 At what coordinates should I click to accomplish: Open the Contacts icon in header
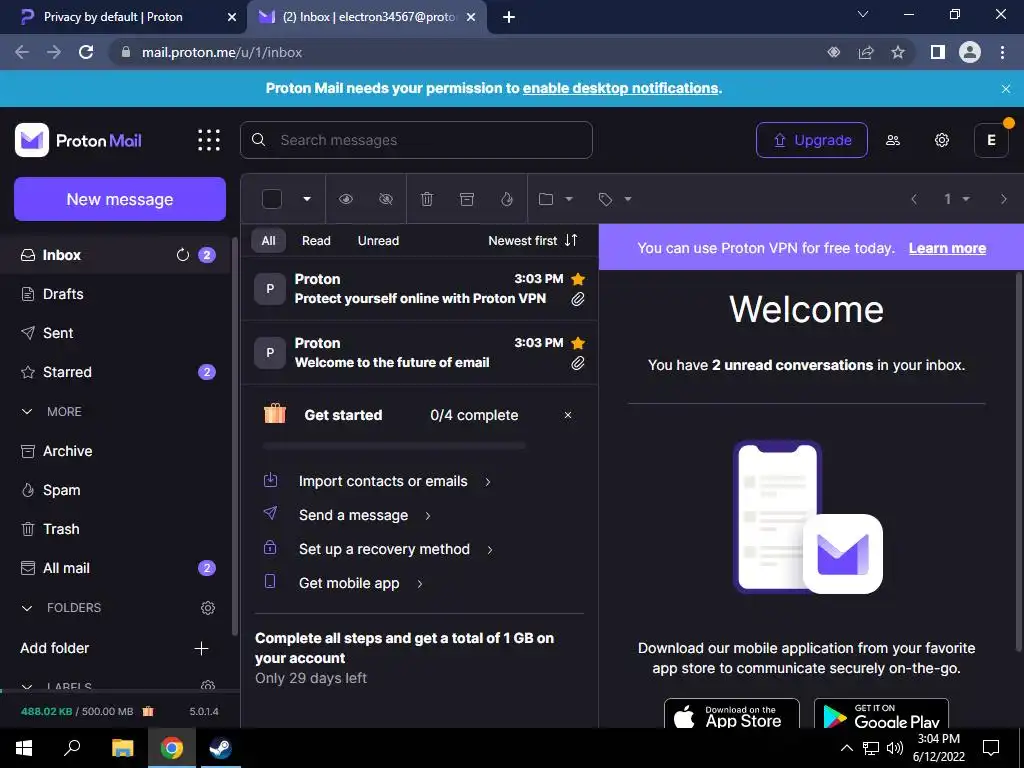pyautogui.click(x=893, y=140)
